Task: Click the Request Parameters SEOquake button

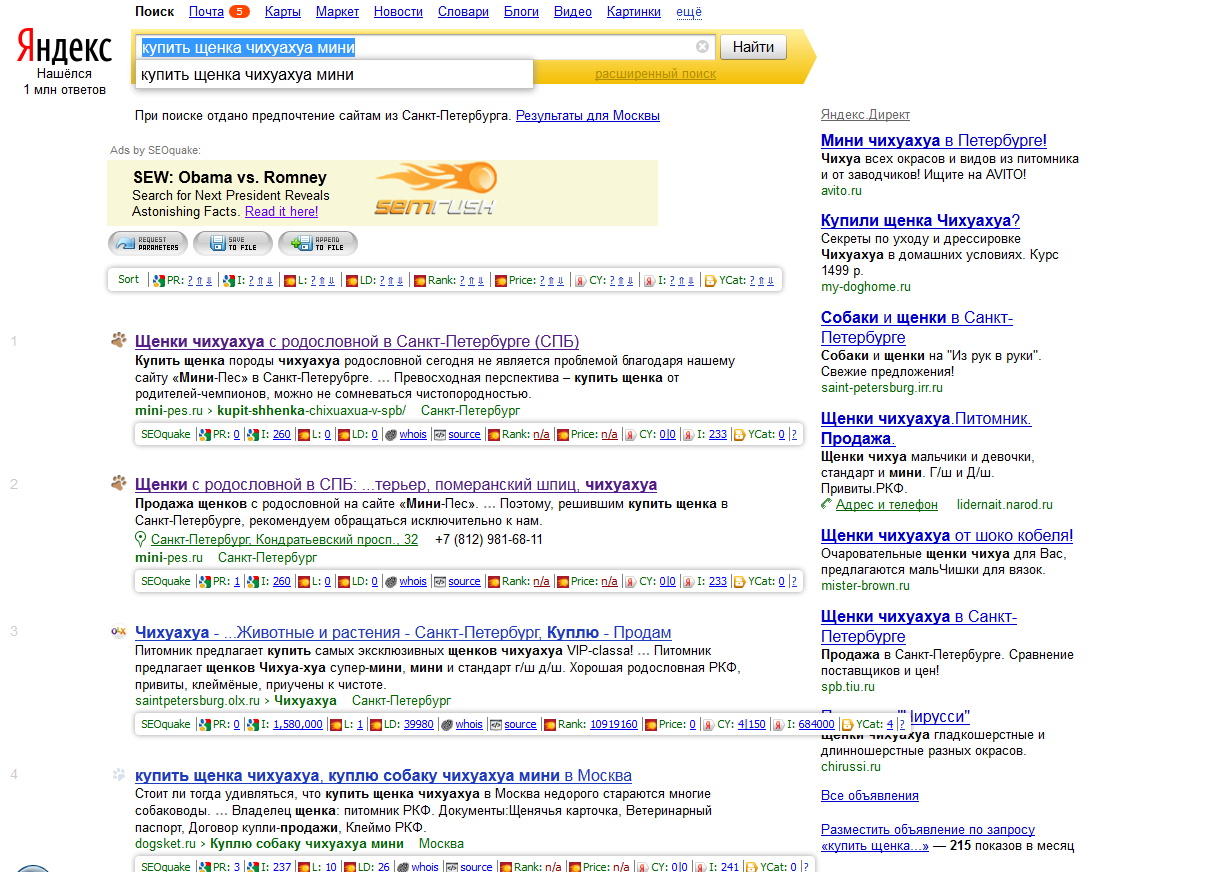Action: pyautogui.click(x=147, y=243)
